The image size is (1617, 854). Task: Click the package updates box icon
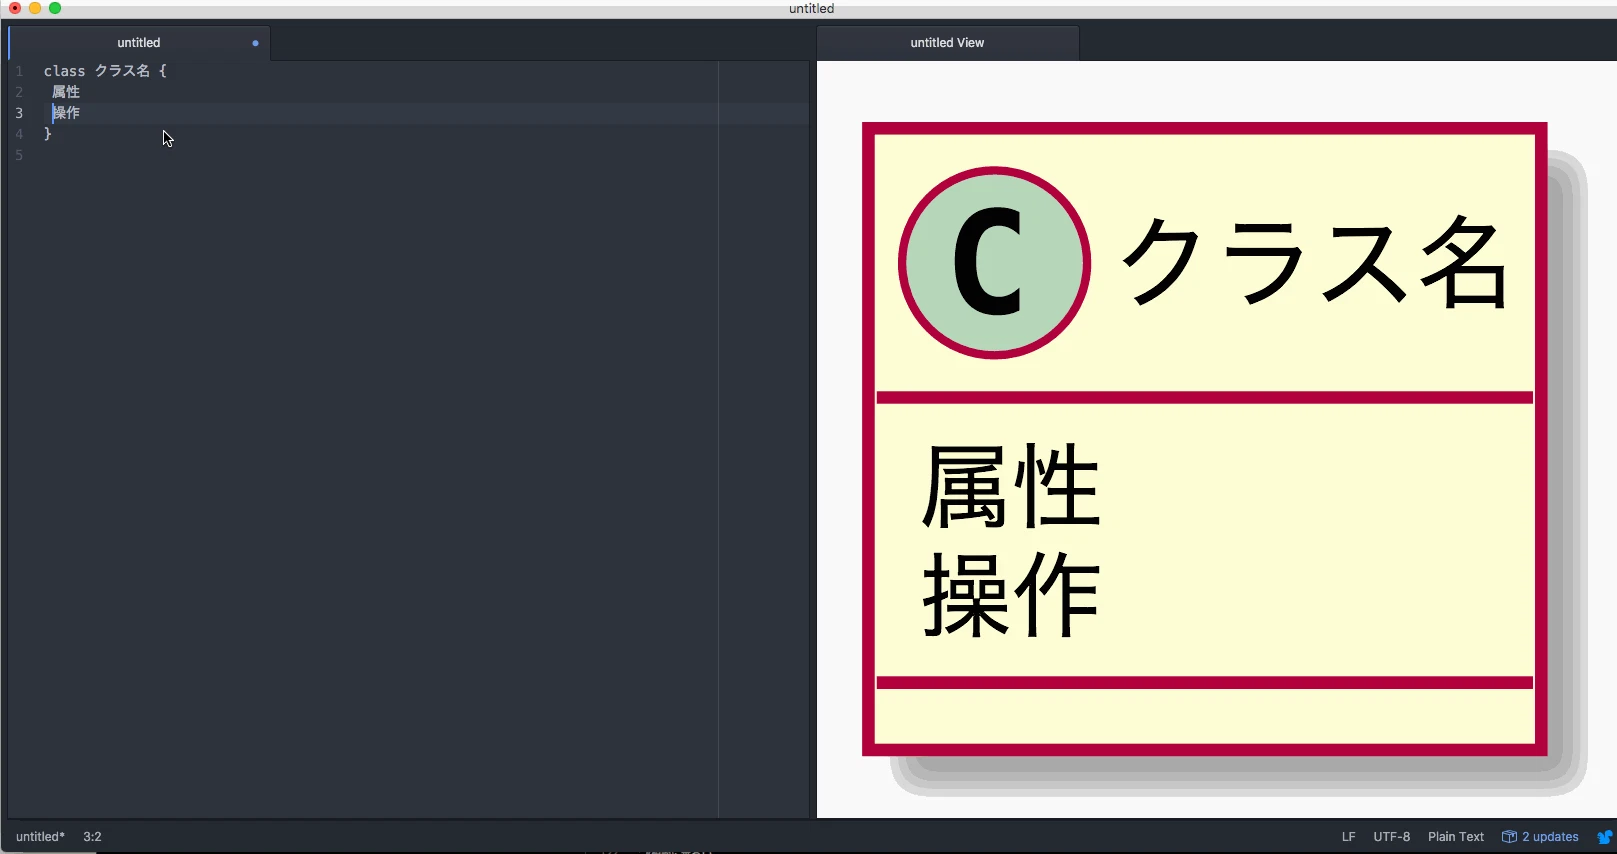click(1509, 837)
